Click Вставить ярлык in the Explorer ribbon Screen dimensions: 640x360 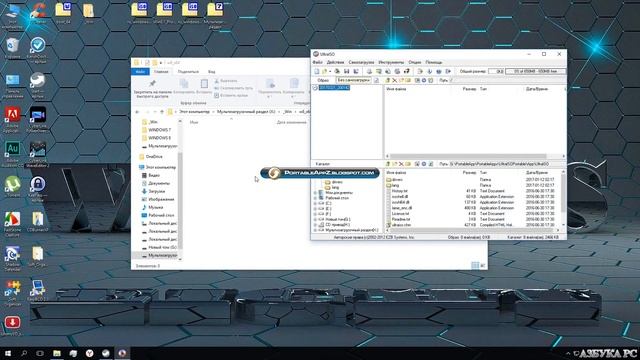231,96
